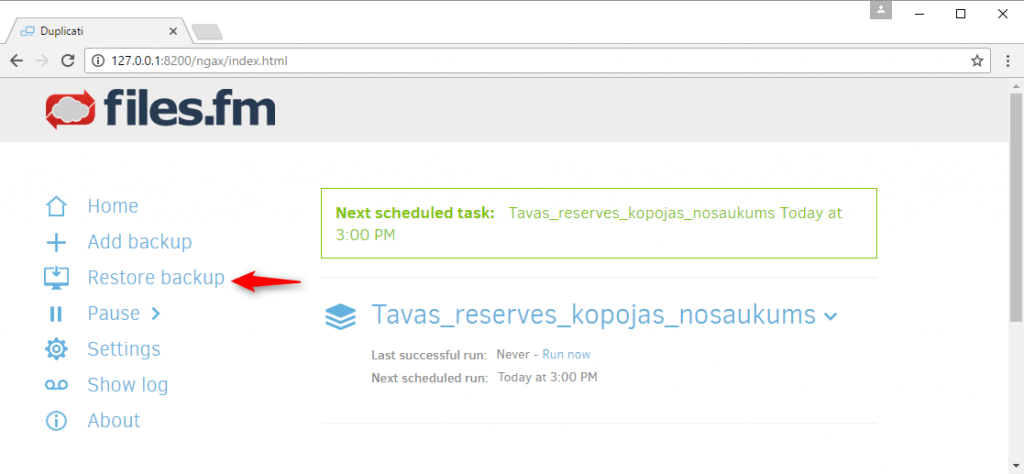
Task: Open the Settings menu item
Action: pyautogui.click(x=124, y=349)
